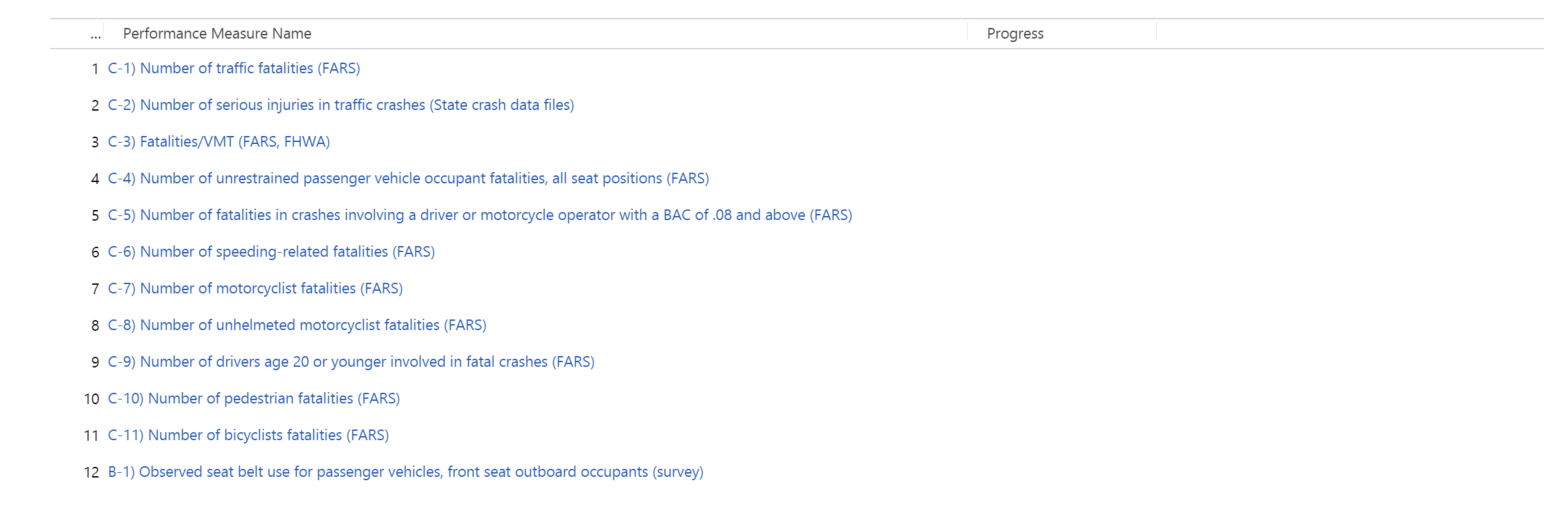Click the Progress column header
Screen dimensions: 1544x515
coord(1015,34)
